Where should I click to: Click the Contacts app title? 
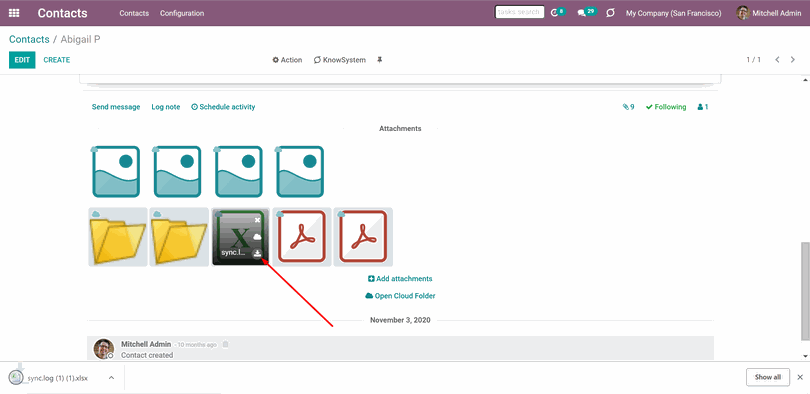(x=63, y=13)
